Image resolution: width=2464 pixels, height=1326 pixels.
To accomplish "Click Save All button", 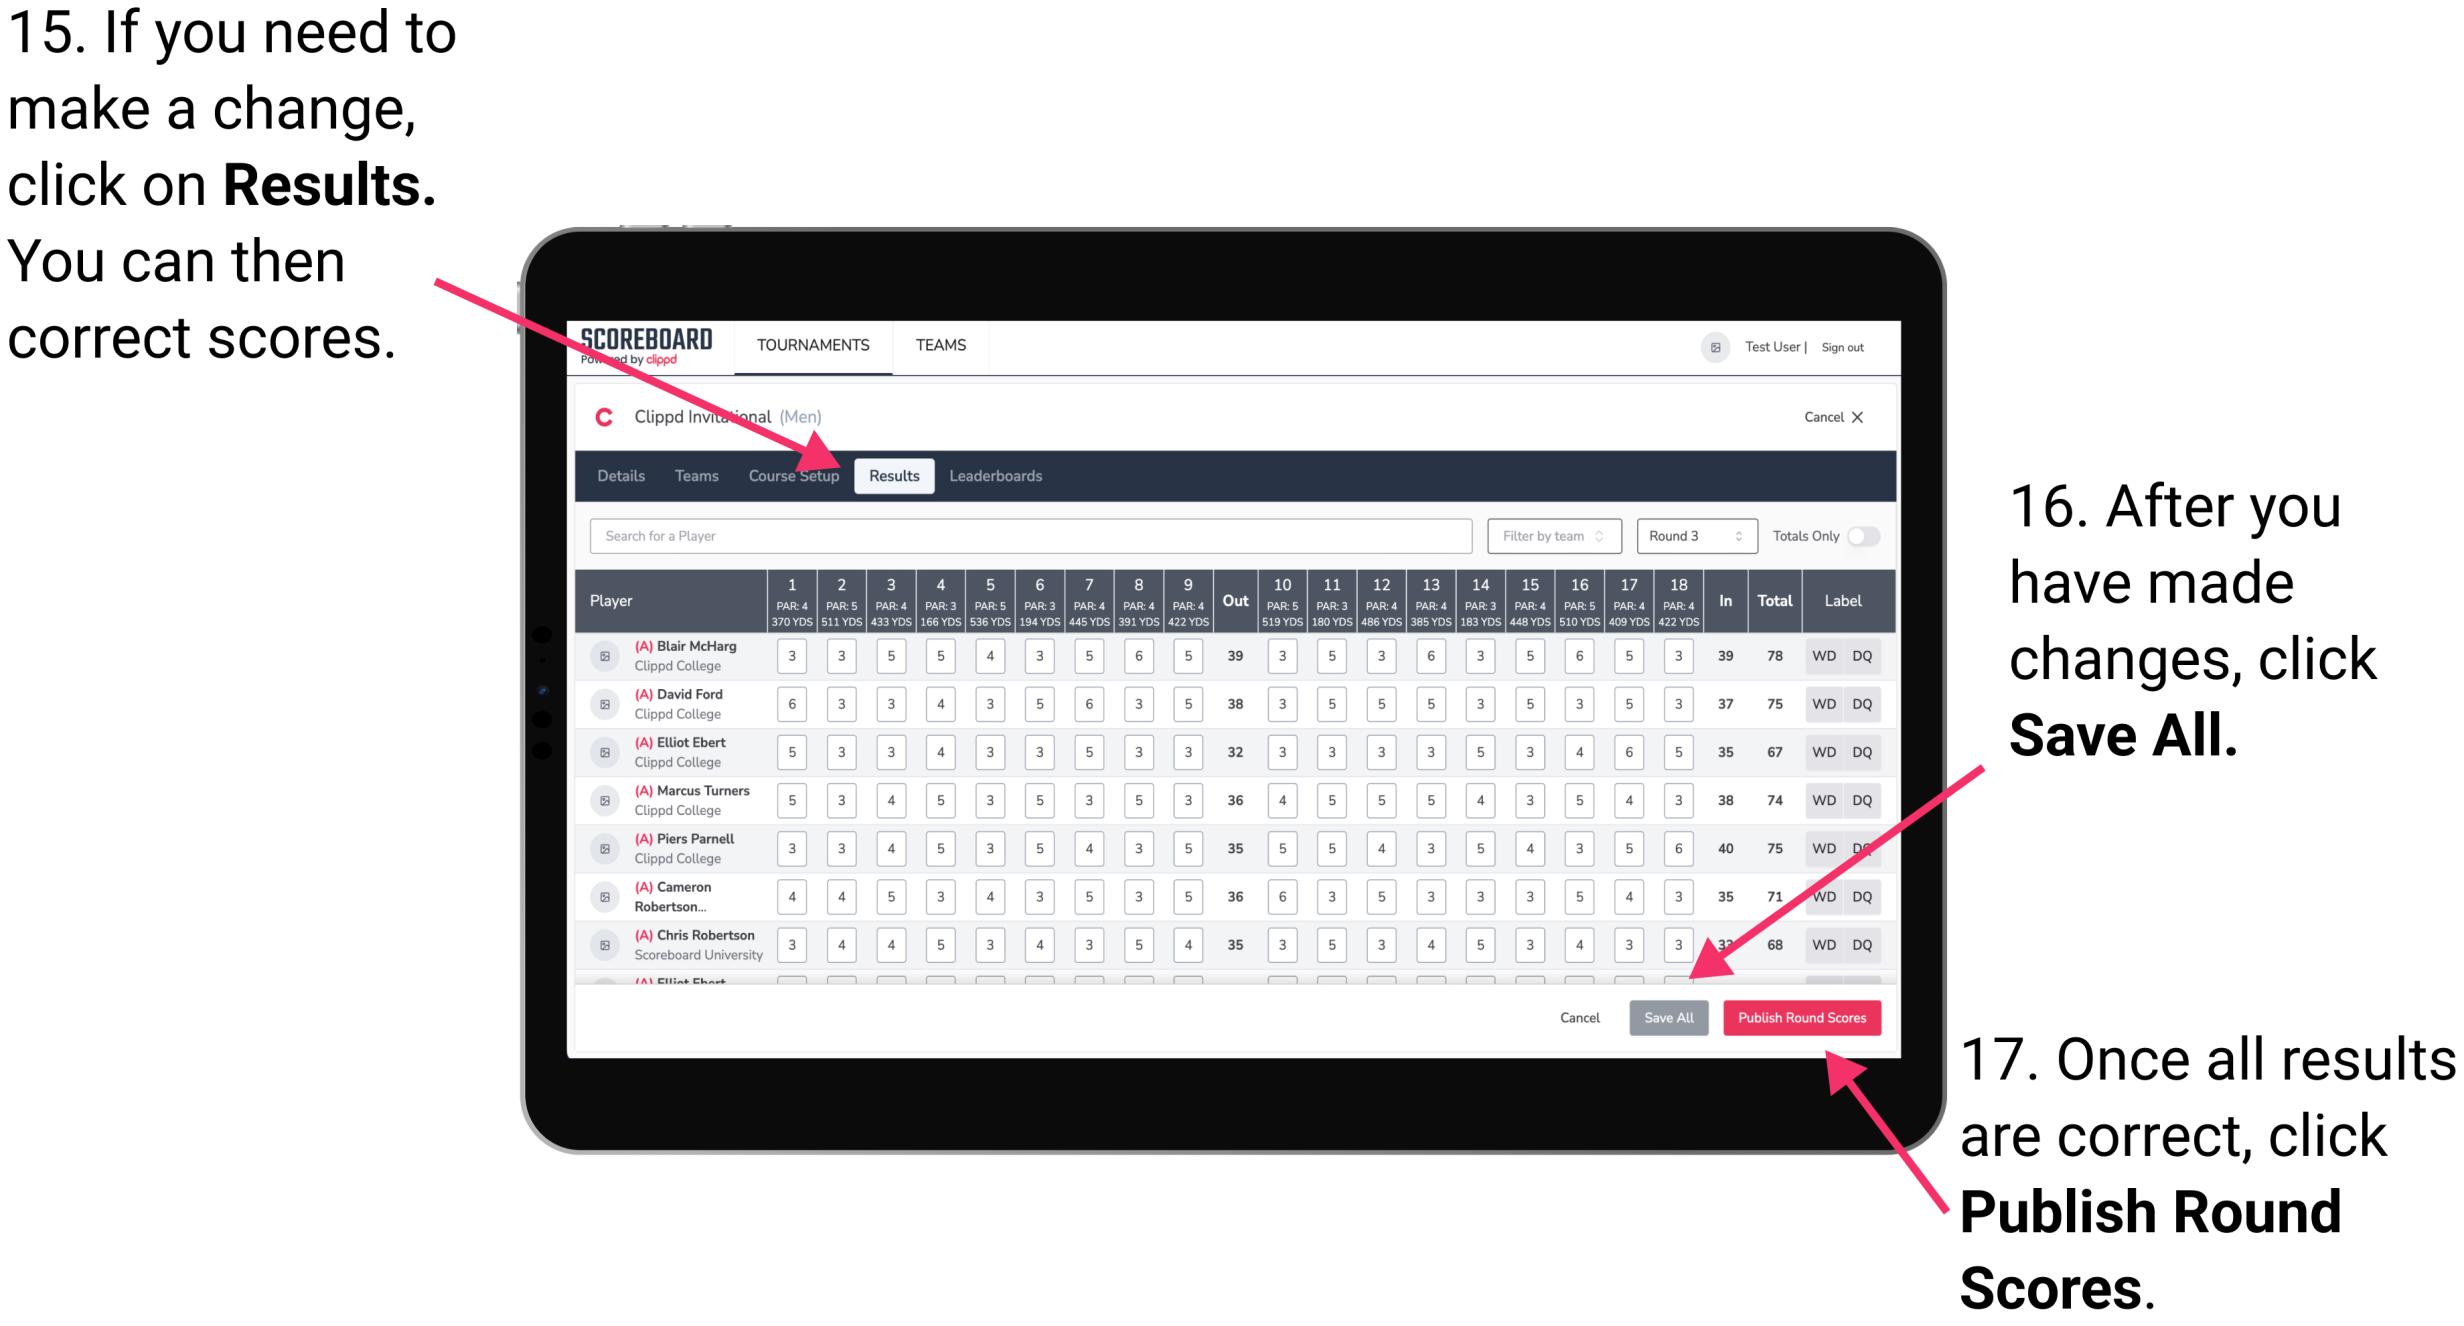I will pyautogui.click(x=1669, y=1016).
